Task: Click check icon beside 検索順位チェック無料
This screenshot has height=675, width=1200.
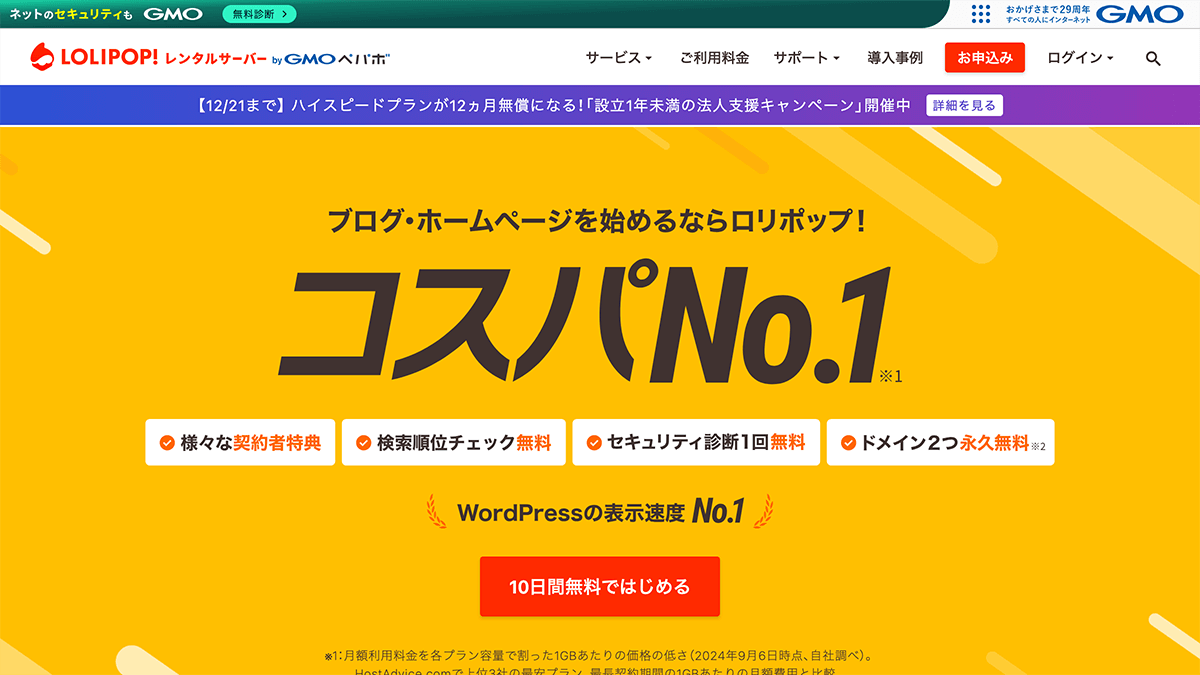Action: [x=362, y=443]
